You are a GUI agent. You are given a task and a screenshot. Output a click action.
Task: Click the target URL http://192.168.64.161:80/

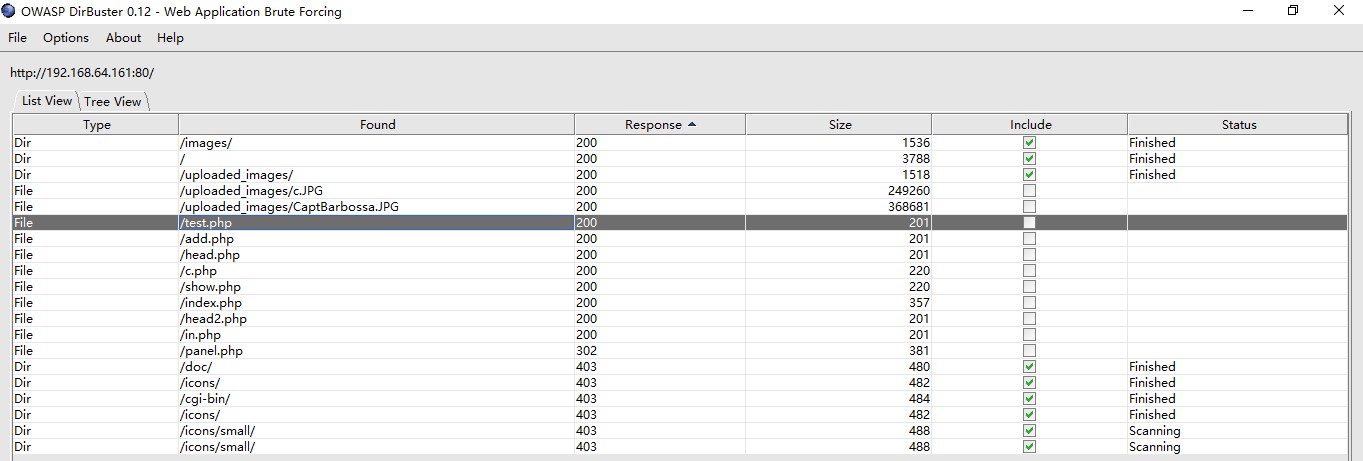point(82,73)
